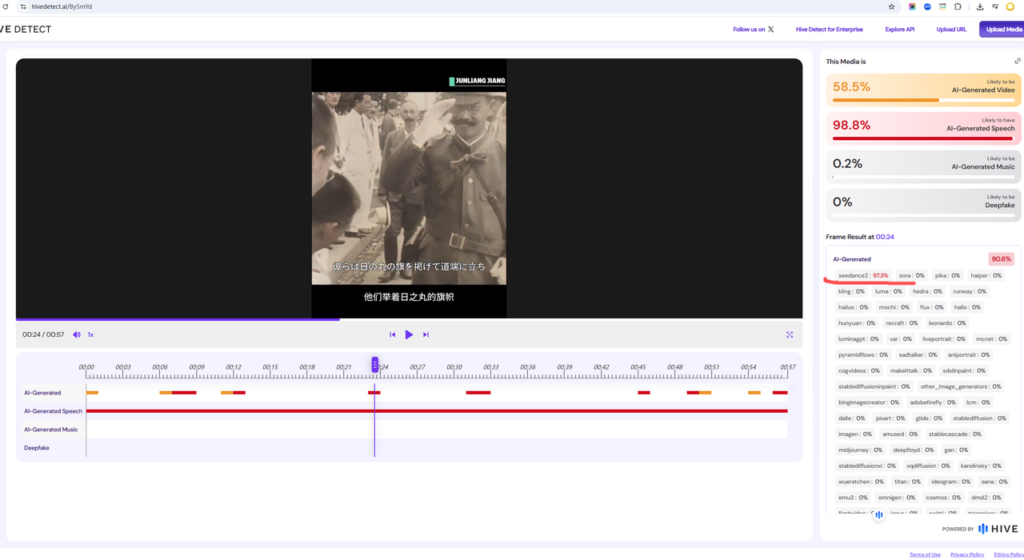Click the red AI-Generated Speech timeline bar

437,411
